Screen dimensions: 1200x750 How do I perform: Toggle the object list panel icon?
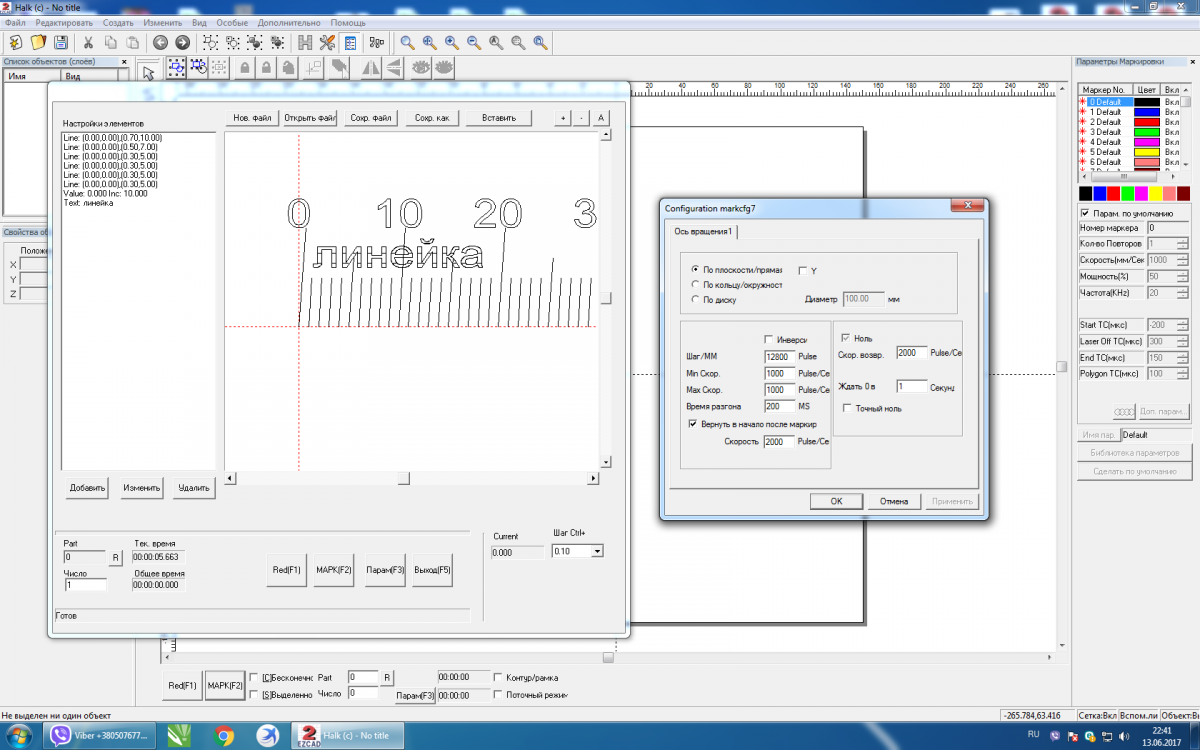pos(349,42)
